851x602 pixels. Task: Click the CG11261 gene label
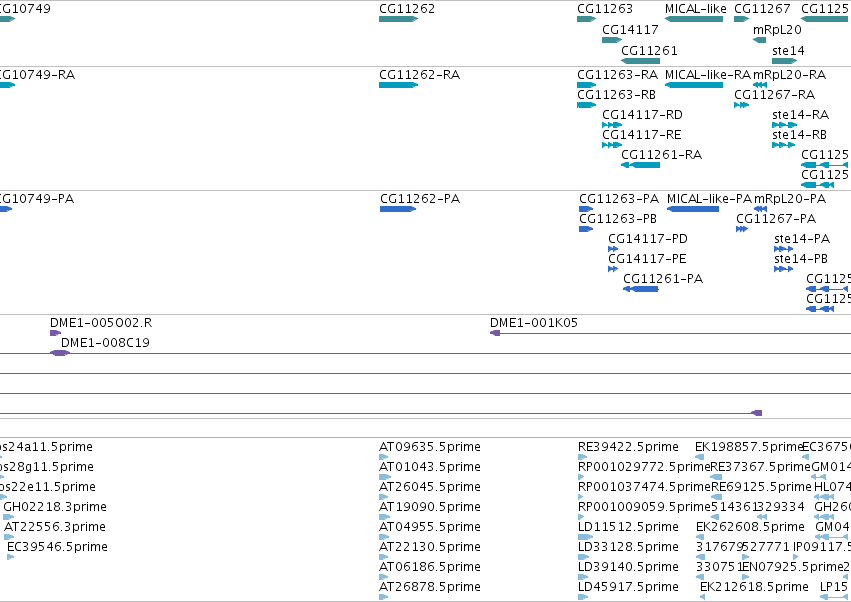[x=649, y=50]
